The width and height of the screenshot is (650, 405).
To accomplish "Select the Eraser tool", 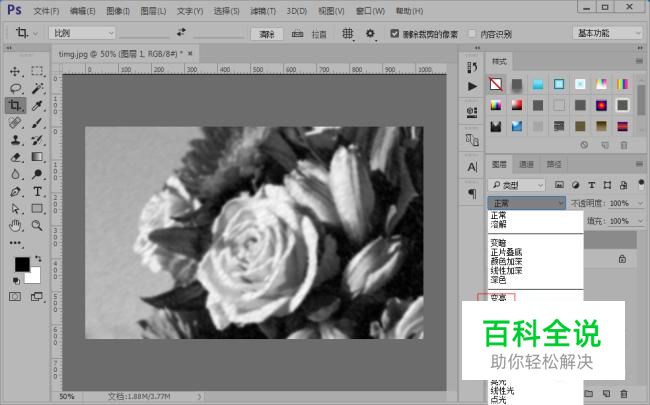I will tap(15, 157).
